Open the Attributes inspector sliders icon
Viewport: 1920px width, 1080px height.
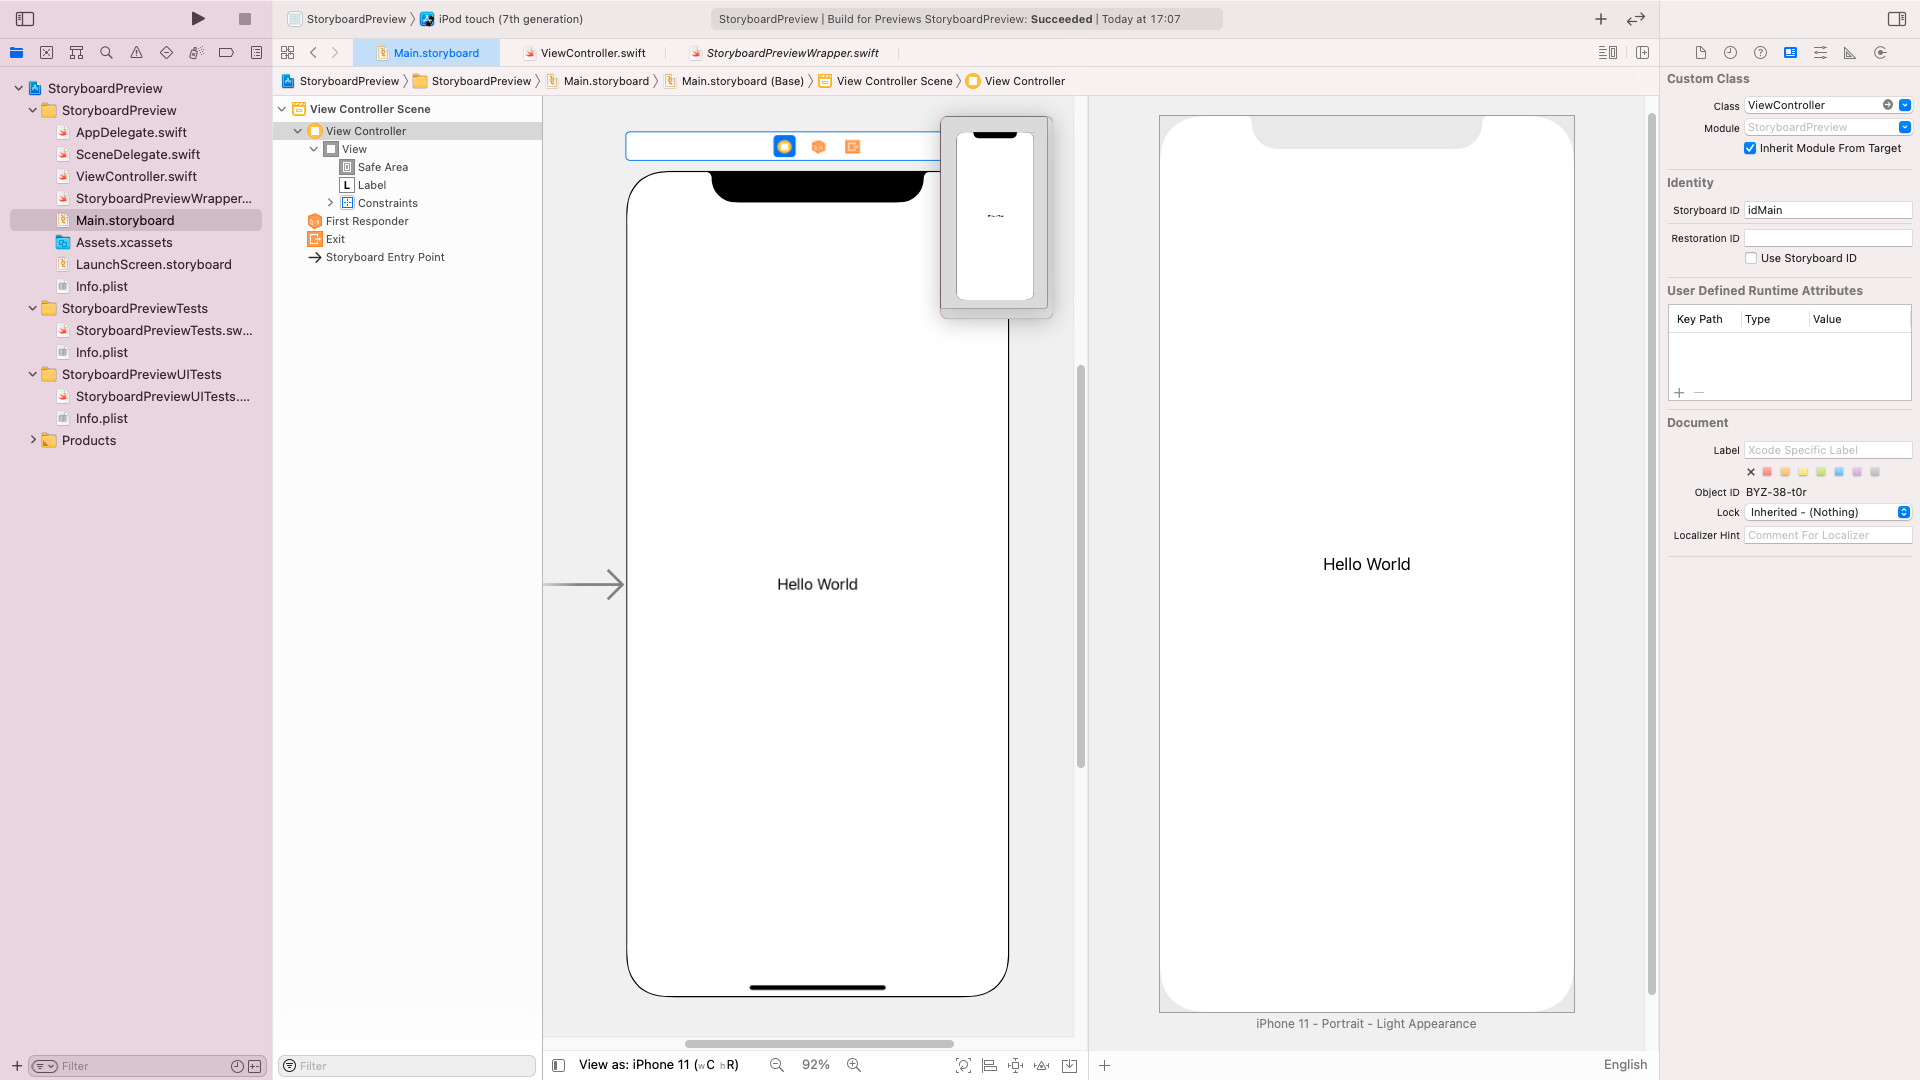pyautogui.click(x=1820, y=52)
